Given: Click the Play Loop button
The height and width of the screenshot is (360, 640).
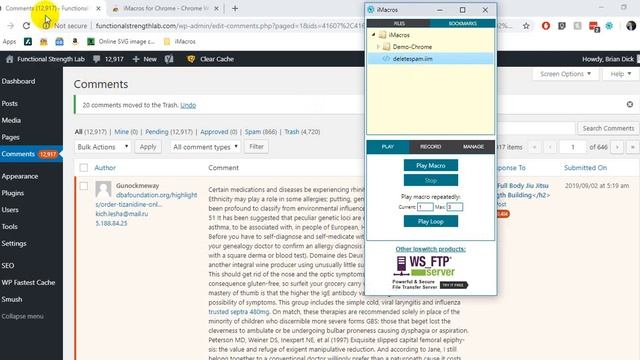Looking at the screenshot, I should click(x=431, y=221).
